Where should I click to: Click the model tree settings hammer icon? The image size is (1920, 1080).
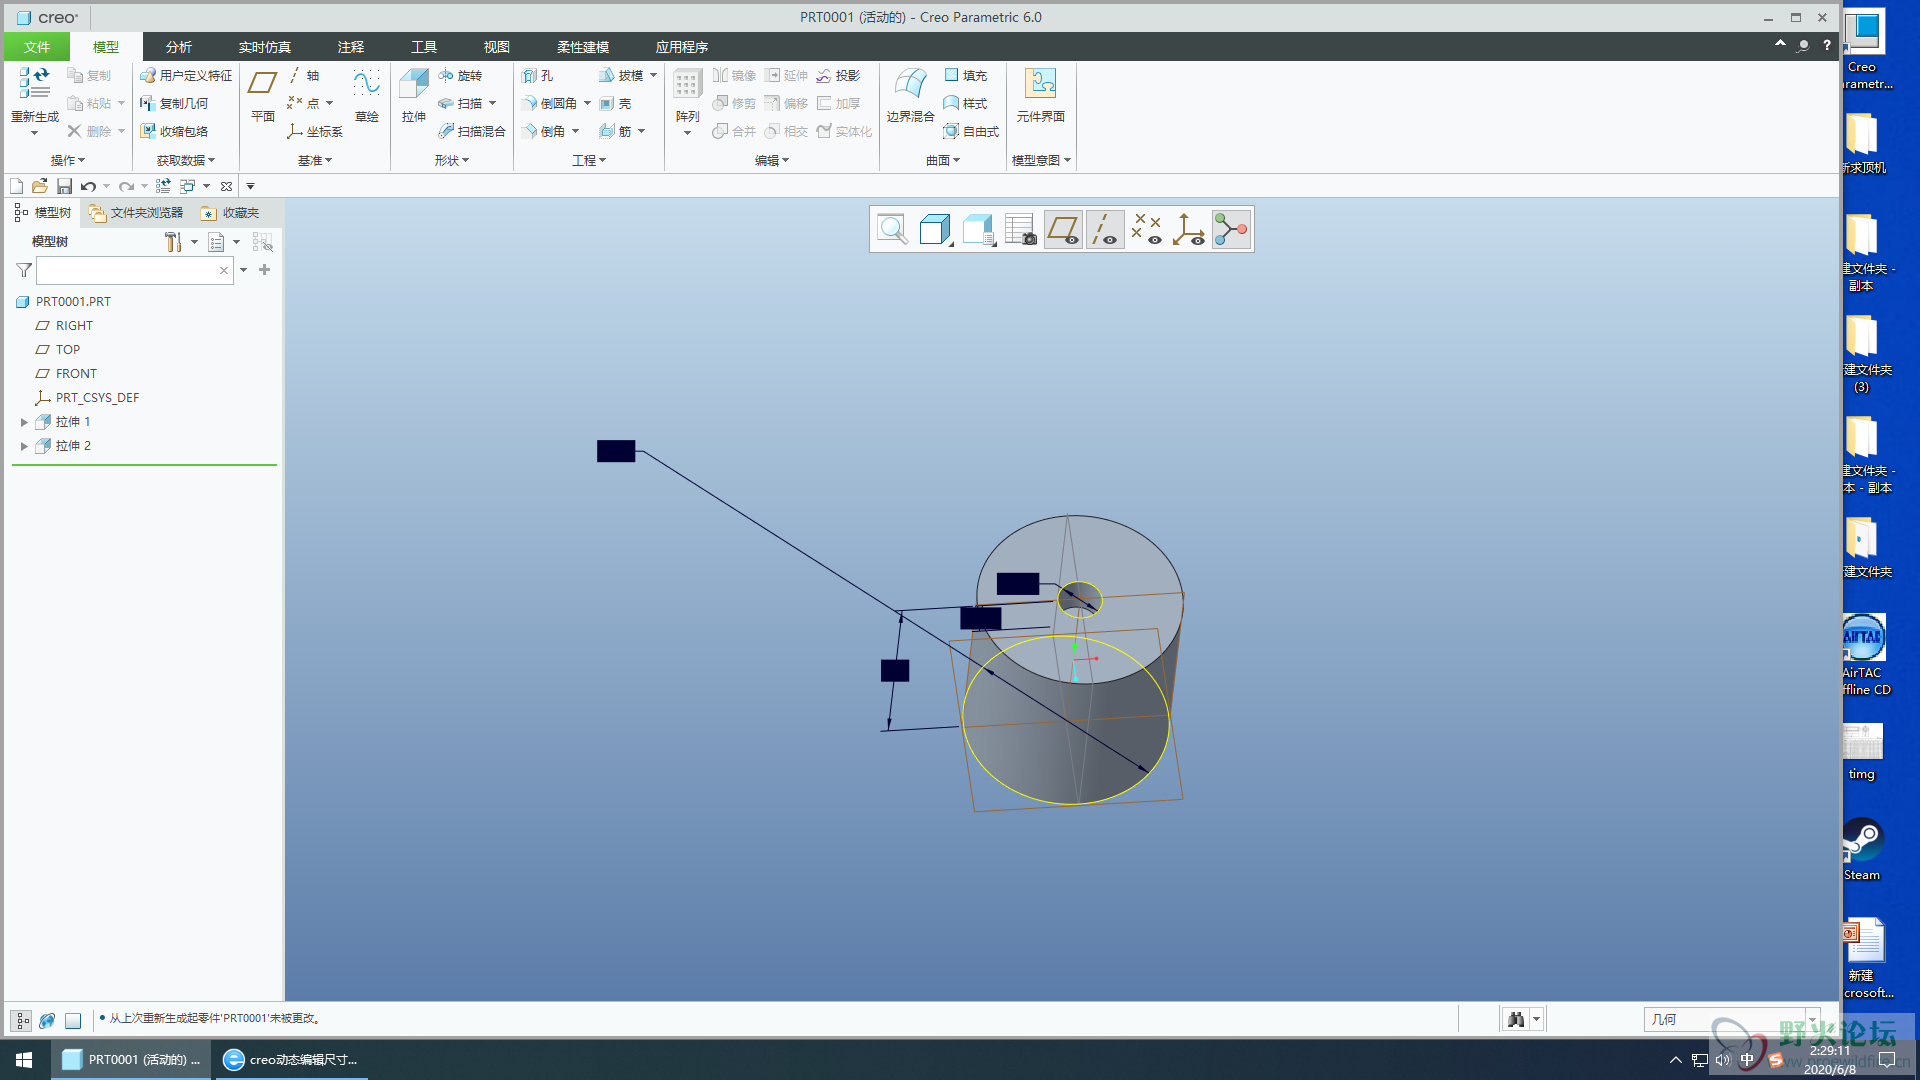[x=173, y=242]
